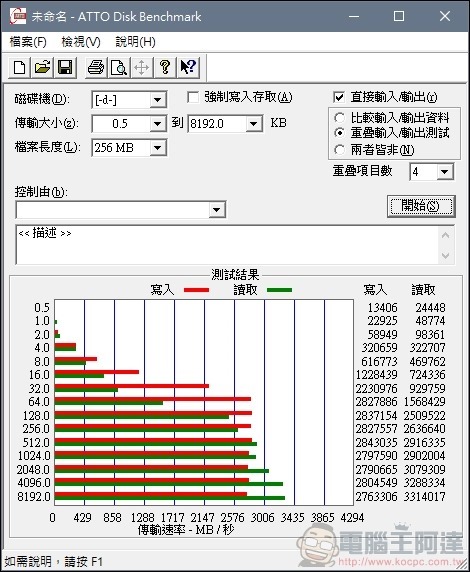The image size is (470, 572).
Task: Click the read value 24448
Action: click(x=431, y=308)
